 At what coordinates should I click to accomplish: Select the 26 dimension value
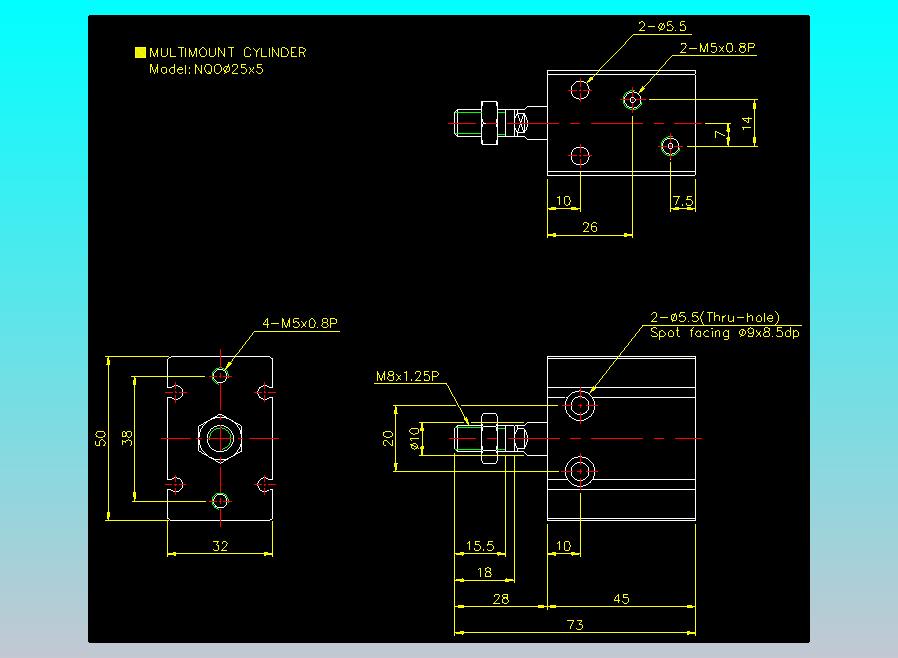(x=590, y=227)
